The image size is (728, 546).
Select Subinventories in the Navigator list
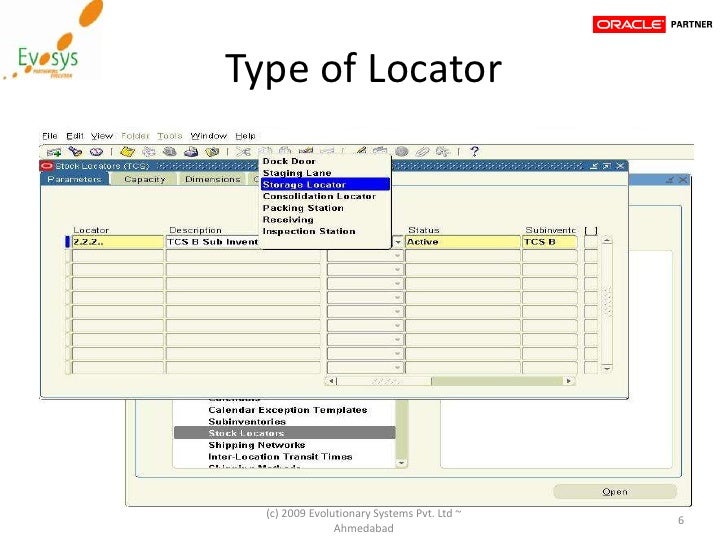[247, 422]
